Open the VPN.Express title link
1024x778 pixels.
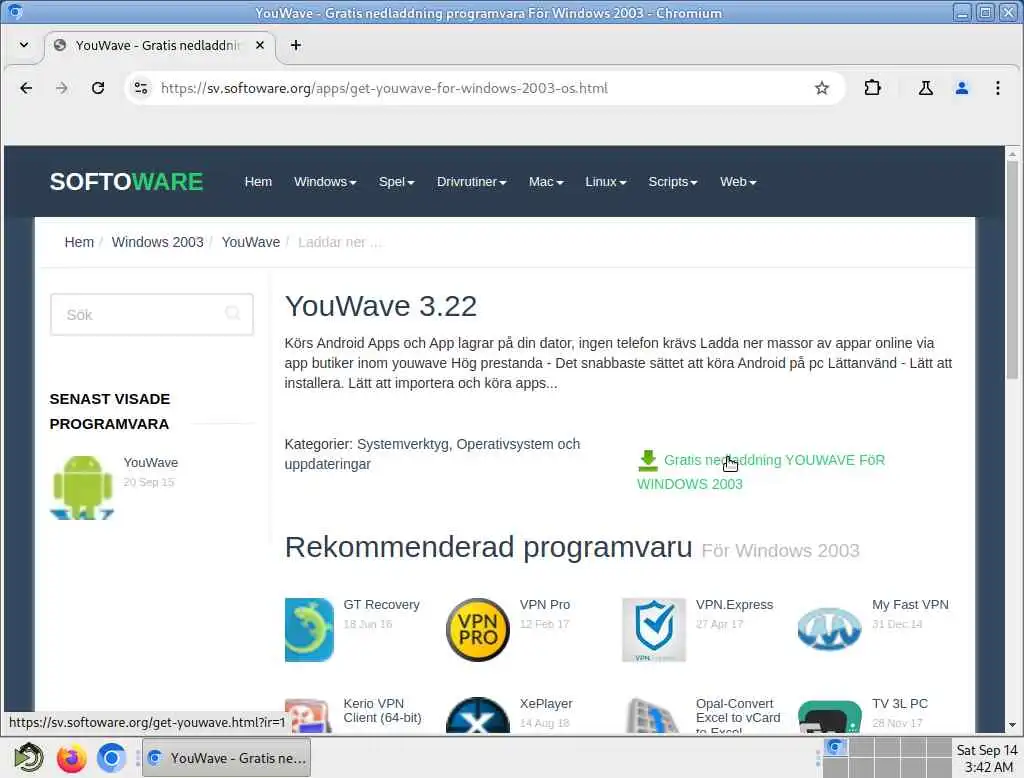[x=734, y=605]
